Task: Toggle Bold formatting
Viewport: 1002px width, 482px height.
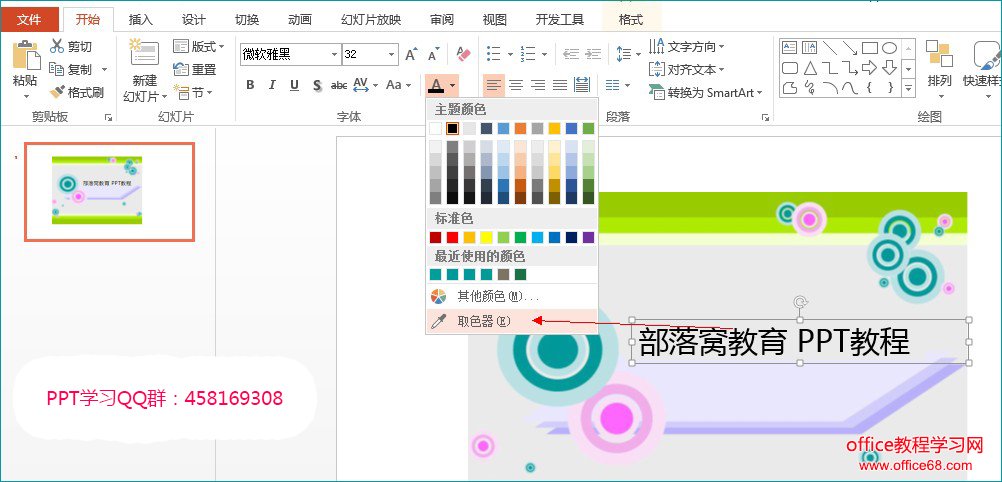Action: click(250, 85)
